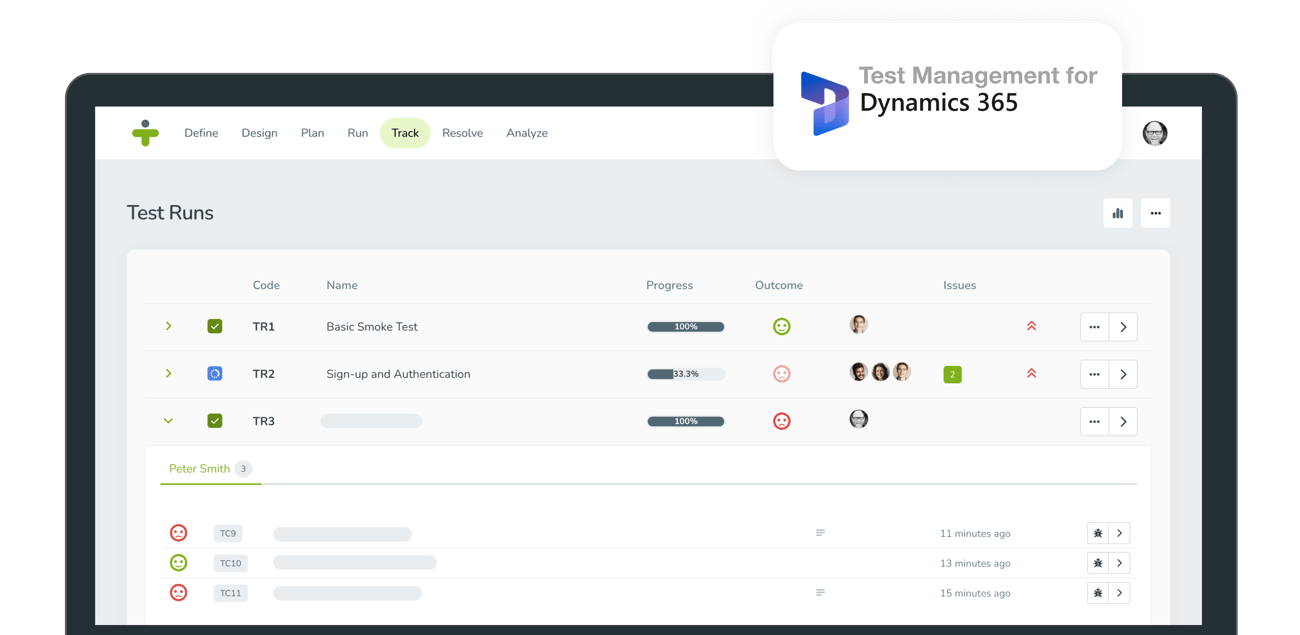Screen dimensions: 1300x635
Task: Expand the TR2 test run row
Action: point(168,373)
